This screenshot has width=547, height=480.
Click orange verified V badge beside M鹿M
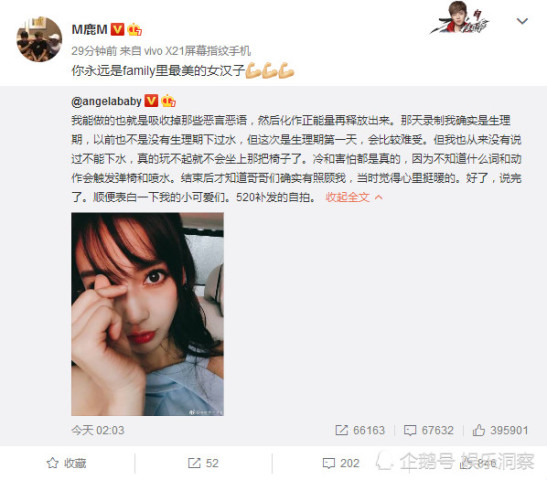click(117, 29)
